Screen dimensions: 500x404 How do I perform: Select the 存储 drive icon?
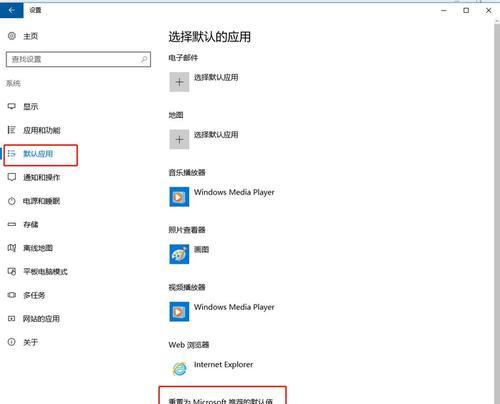(12, 224)
